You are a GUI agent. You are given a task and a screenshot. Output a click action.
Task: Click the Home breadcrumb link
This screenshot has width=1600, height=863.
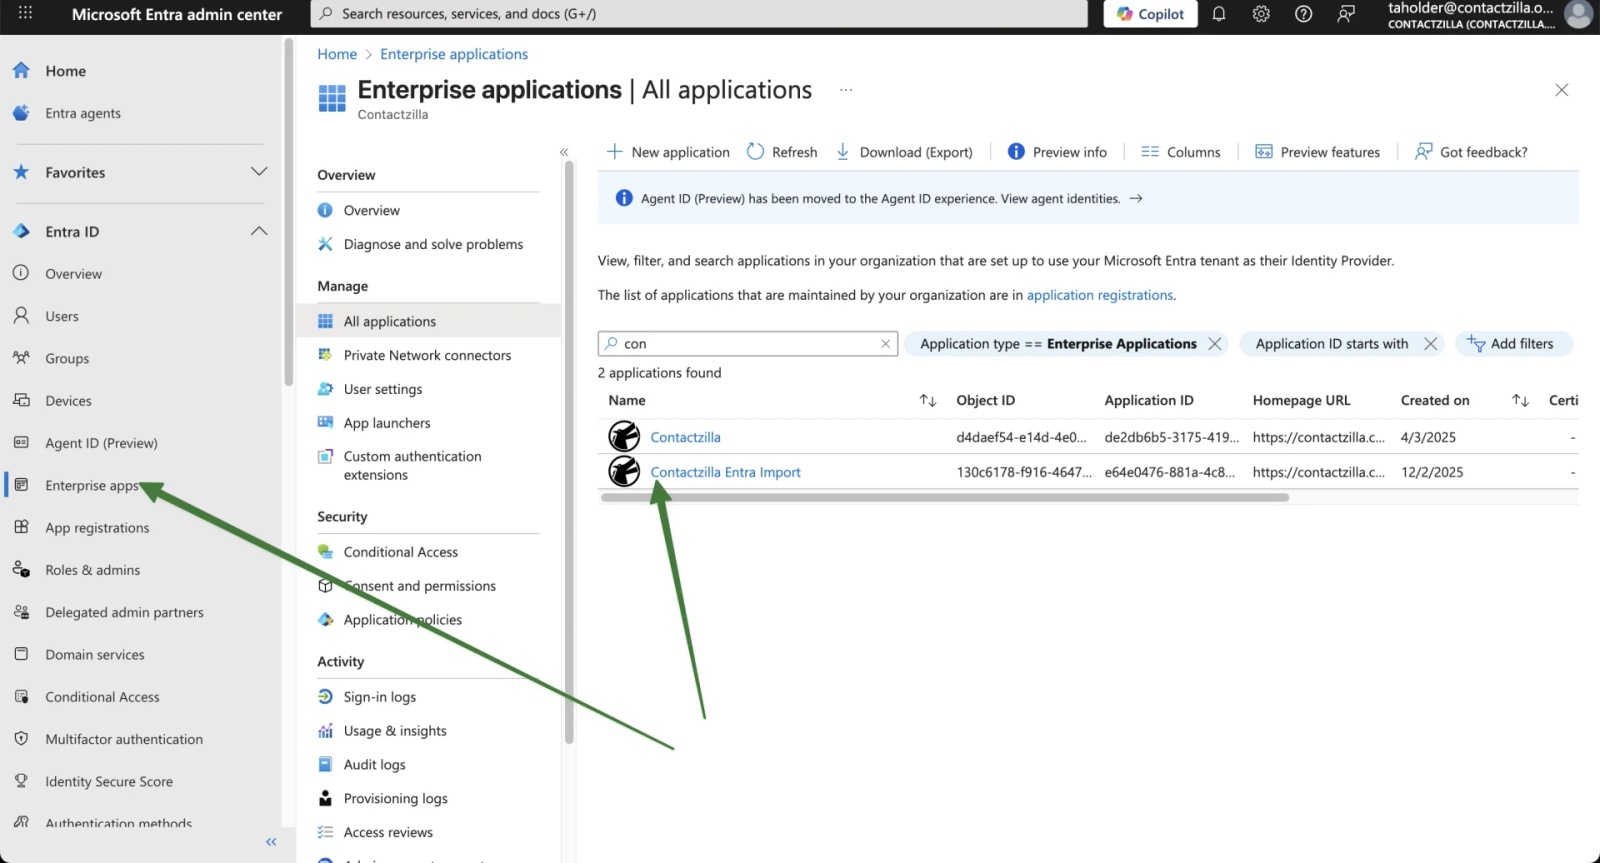337,54
